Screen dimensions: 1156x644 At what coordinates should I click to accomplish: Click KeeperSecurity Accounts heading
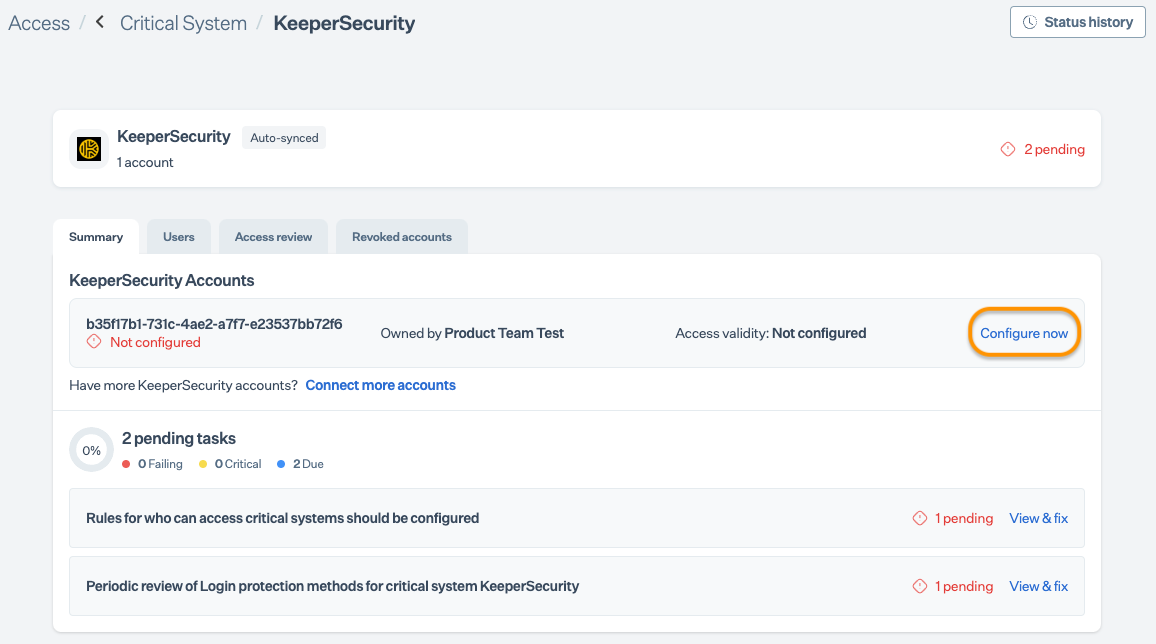161,280
